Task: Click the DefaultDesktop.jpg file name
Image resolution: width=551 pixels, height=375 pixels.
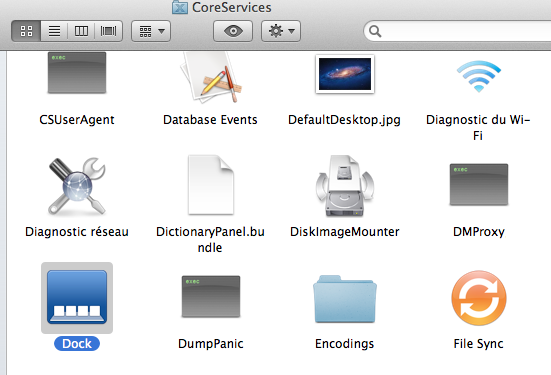Action: coord(344,120)
